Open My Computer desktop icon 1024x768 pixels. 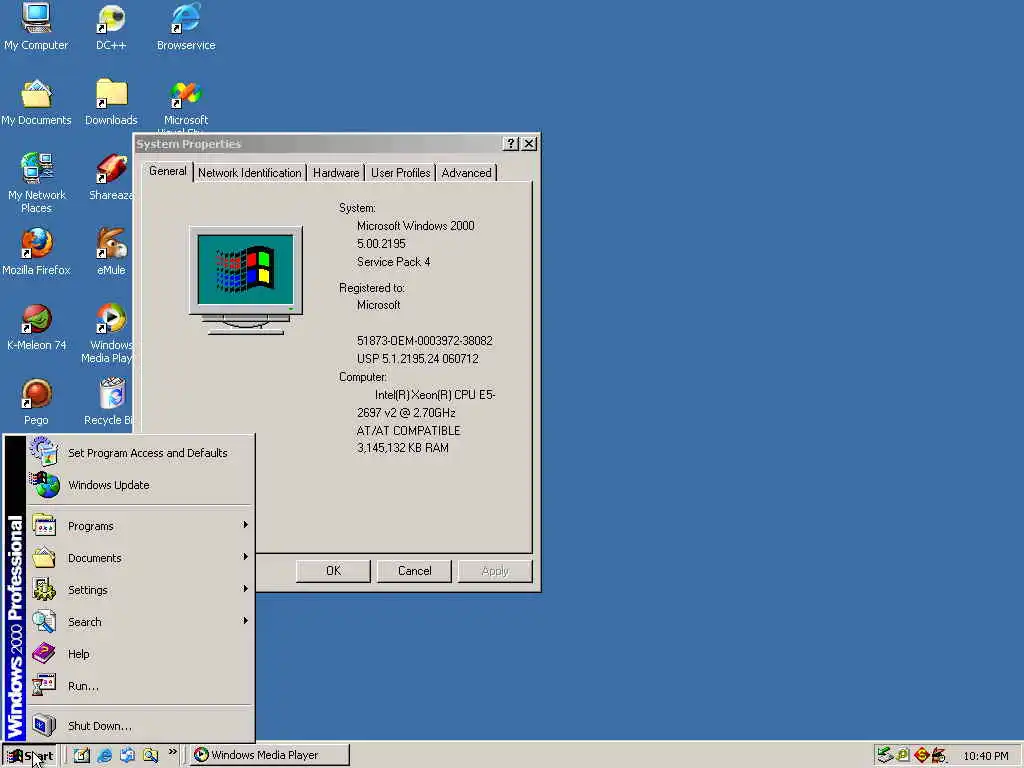click(36, 26)
